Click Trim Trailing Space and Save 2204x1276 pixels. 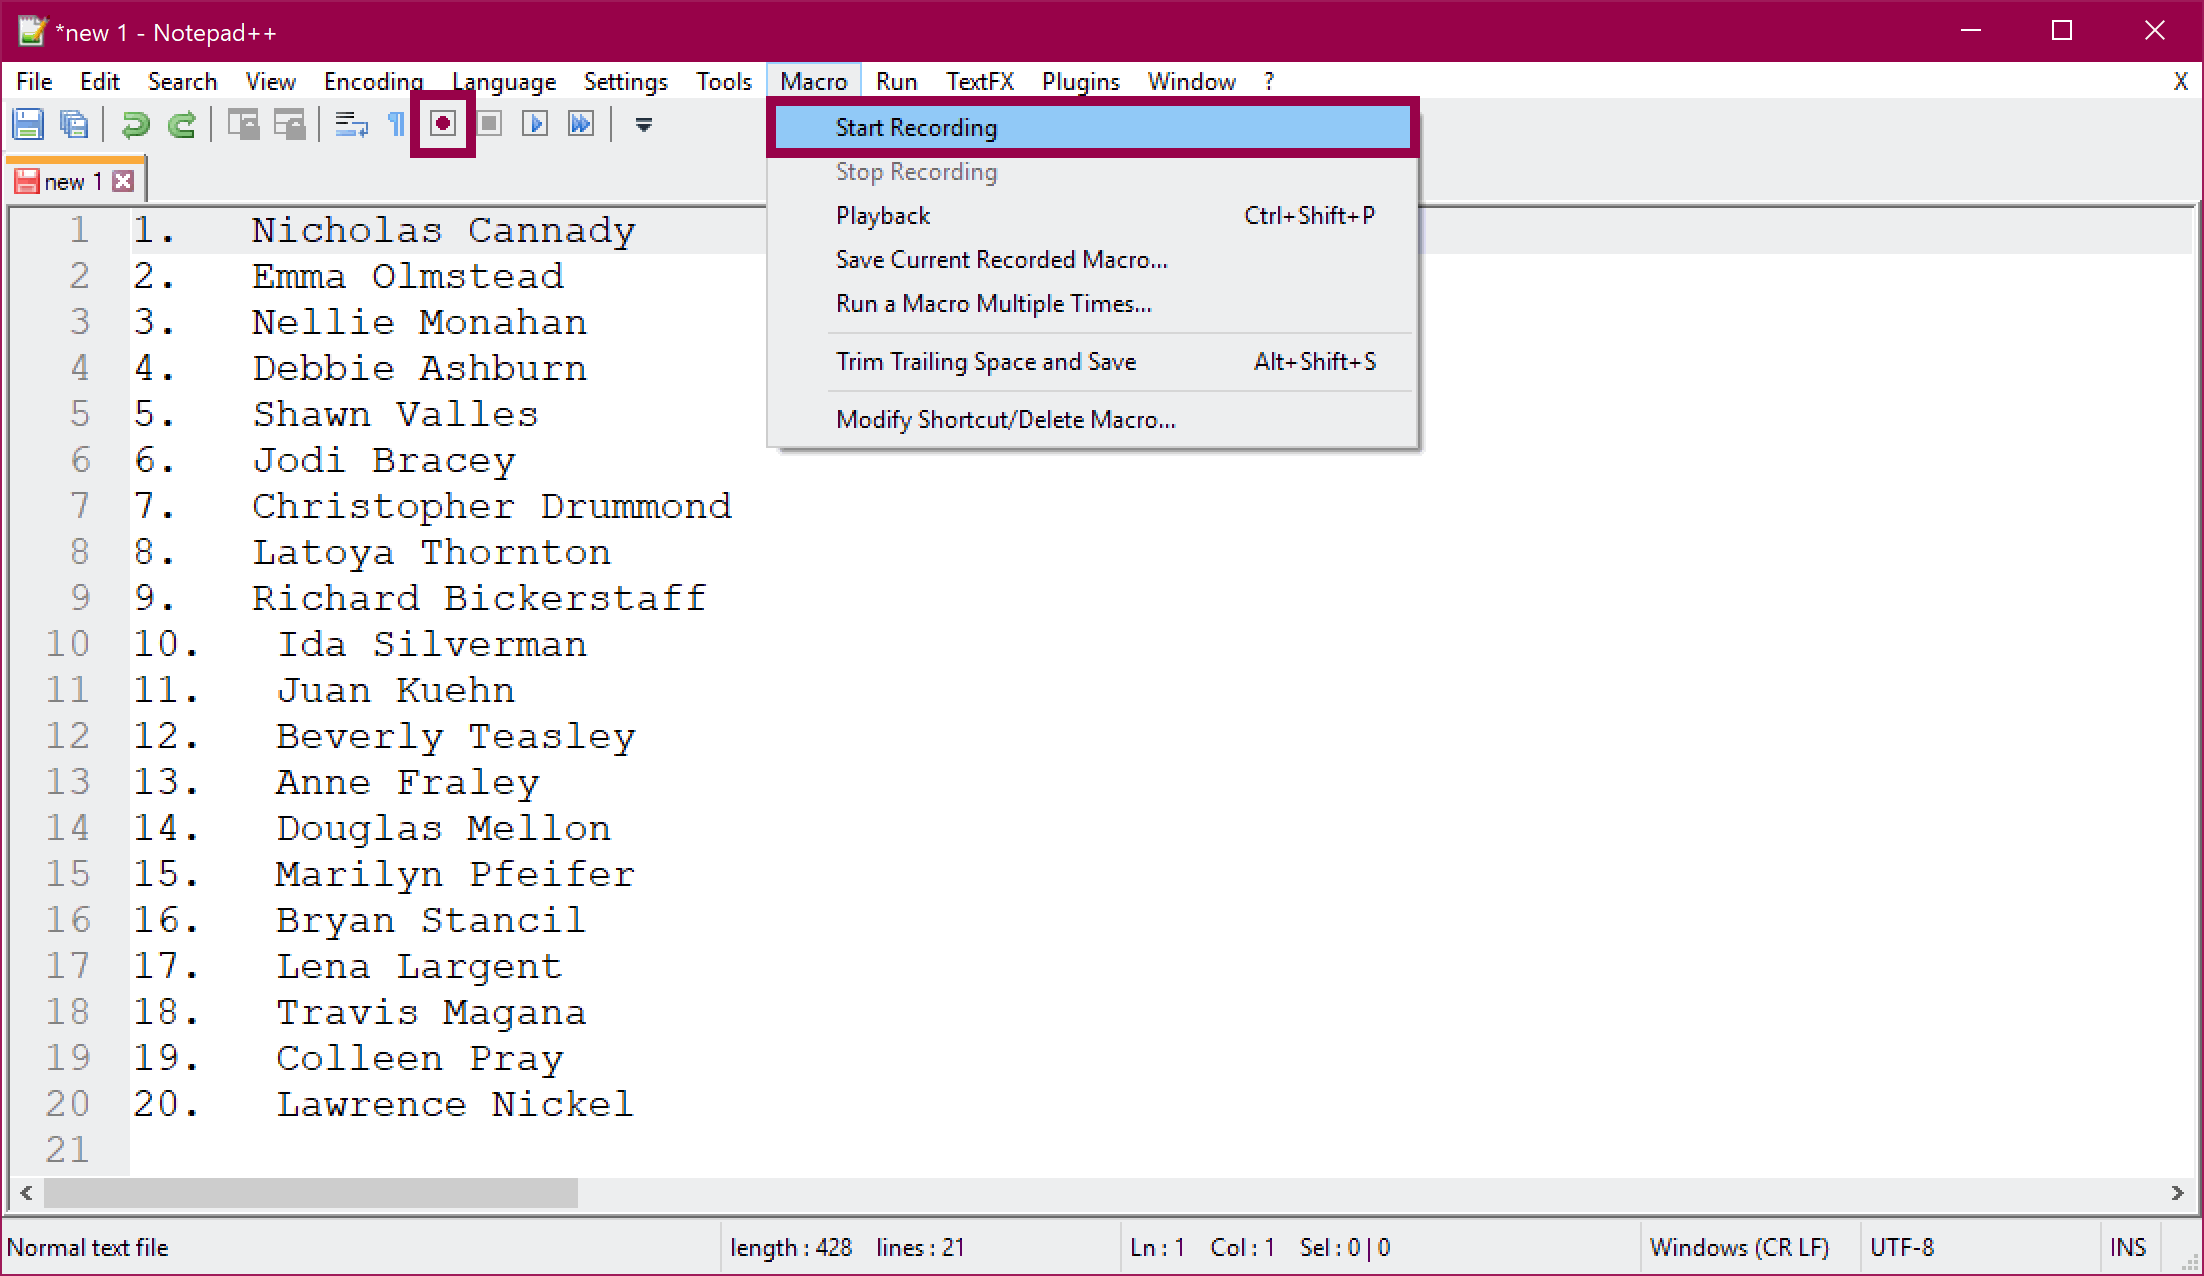(985, 362)
